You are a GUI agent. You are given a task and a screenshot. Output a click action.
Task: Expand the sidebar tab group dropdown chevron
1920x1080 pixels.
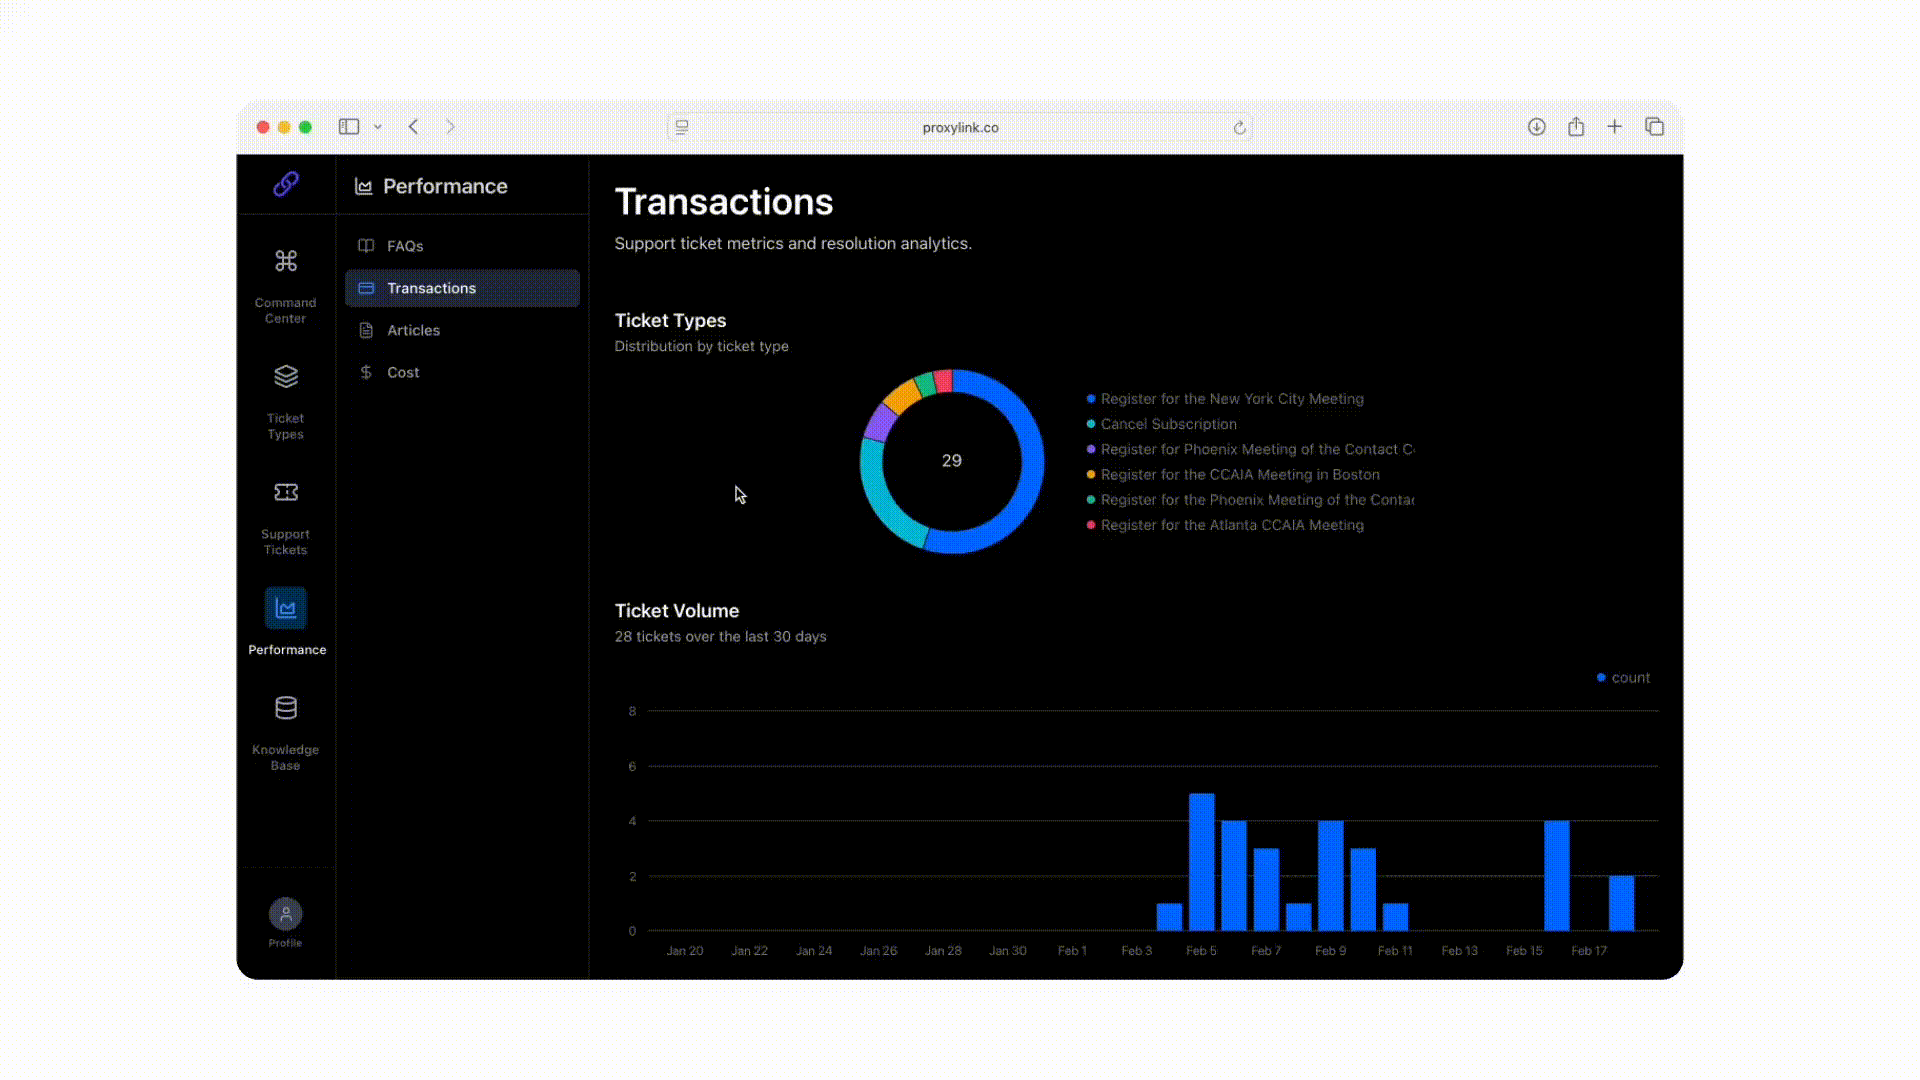(378, 127)
